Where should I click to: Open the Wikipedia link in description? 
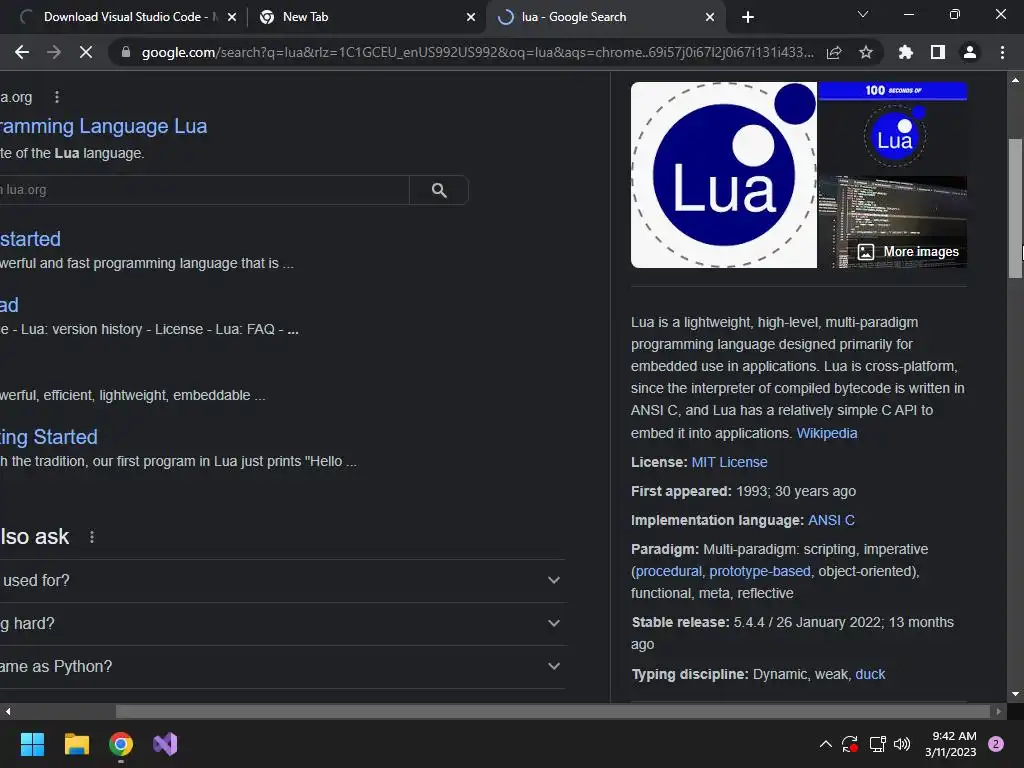coord(827,433)
